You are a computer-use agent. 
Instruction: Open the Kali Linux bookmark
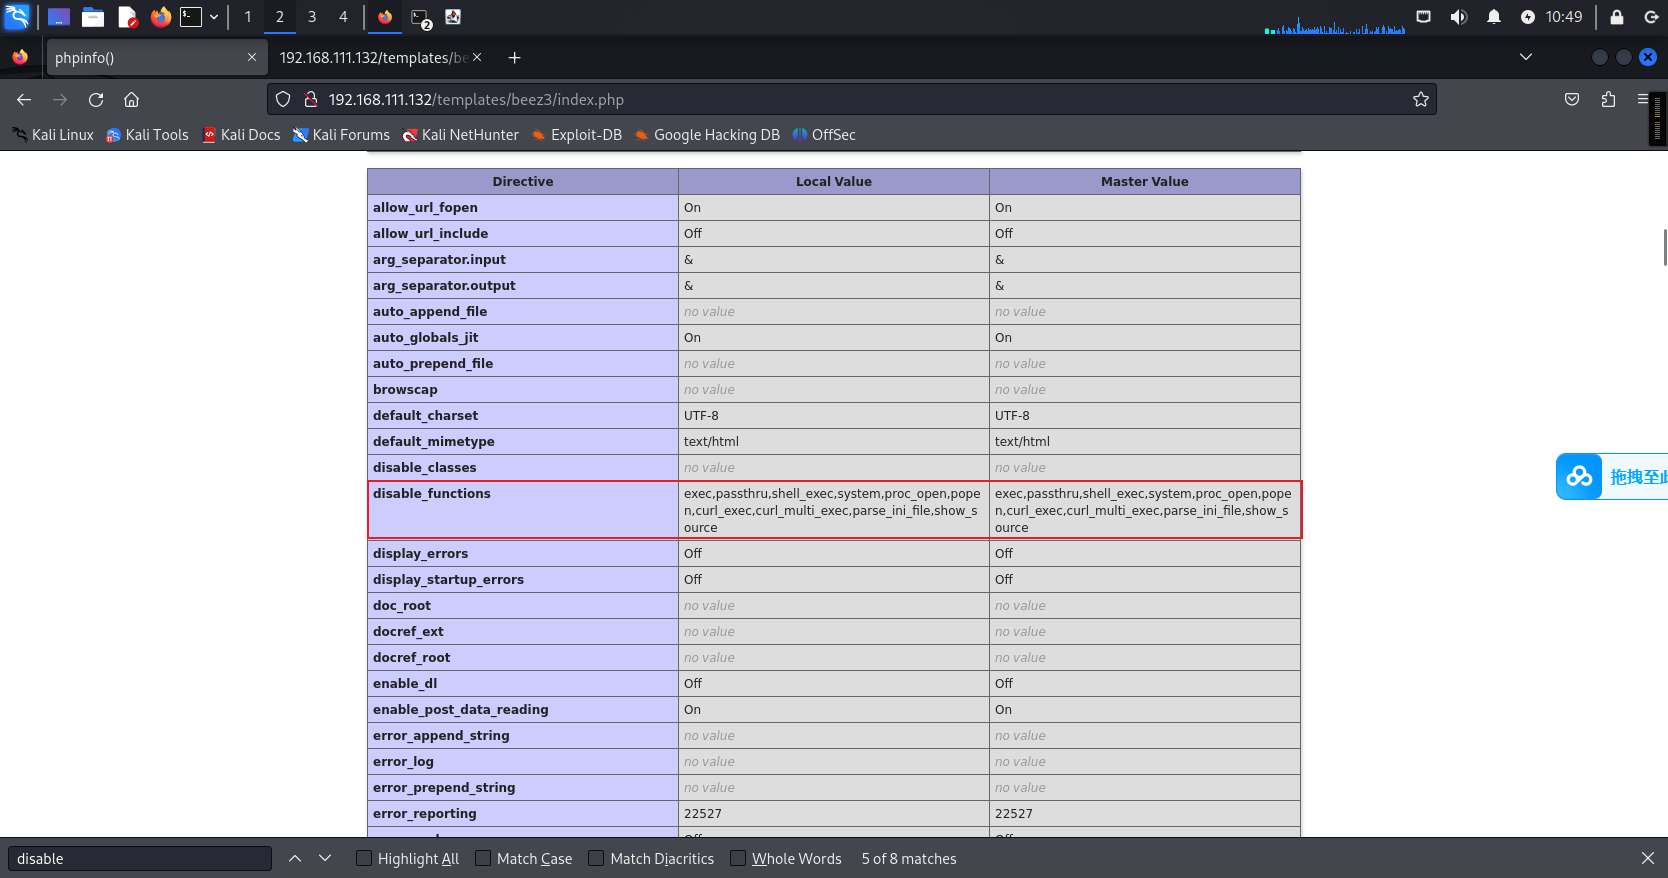[53, 135]
